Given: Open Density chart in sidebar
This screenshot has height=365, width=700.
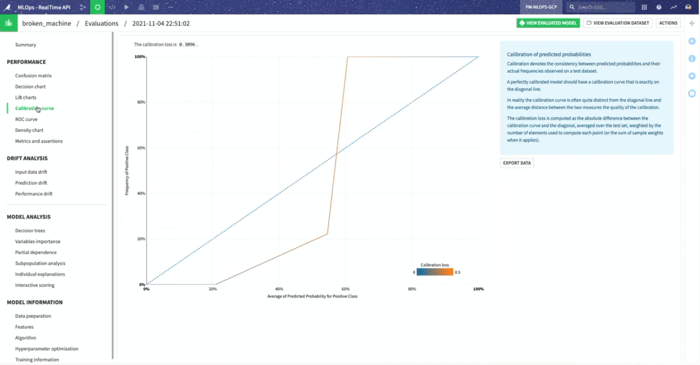Looking at the screenshot, I should tap(29, 130).
